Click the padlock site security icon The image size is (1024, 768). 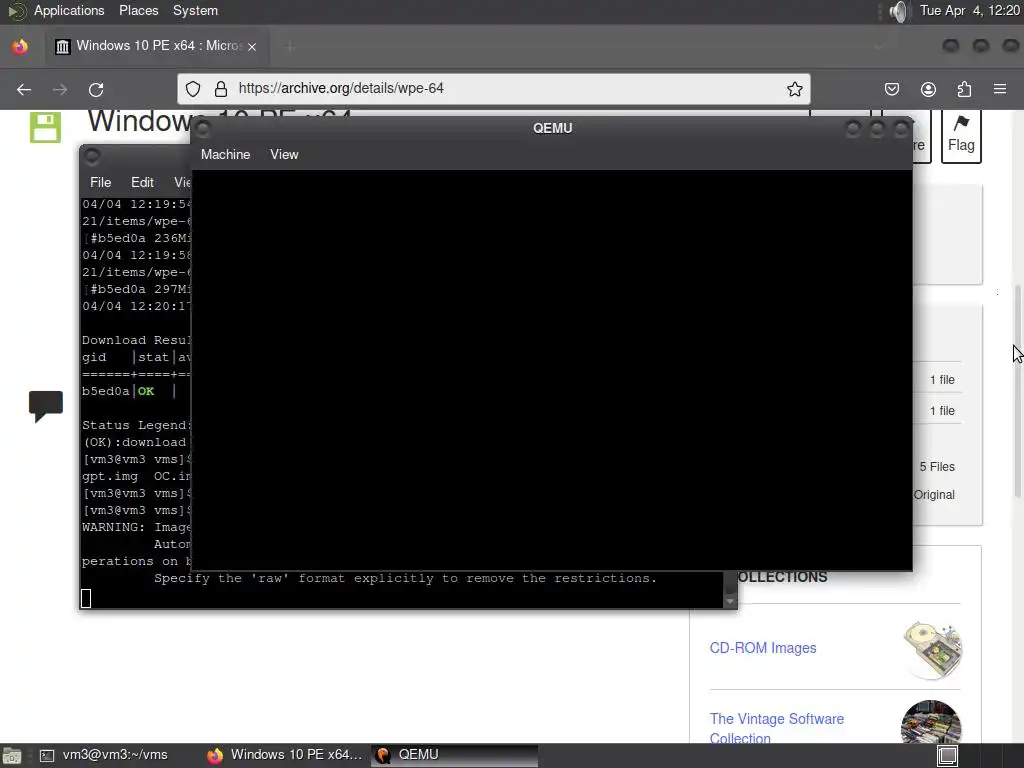(x=221, y=89)
